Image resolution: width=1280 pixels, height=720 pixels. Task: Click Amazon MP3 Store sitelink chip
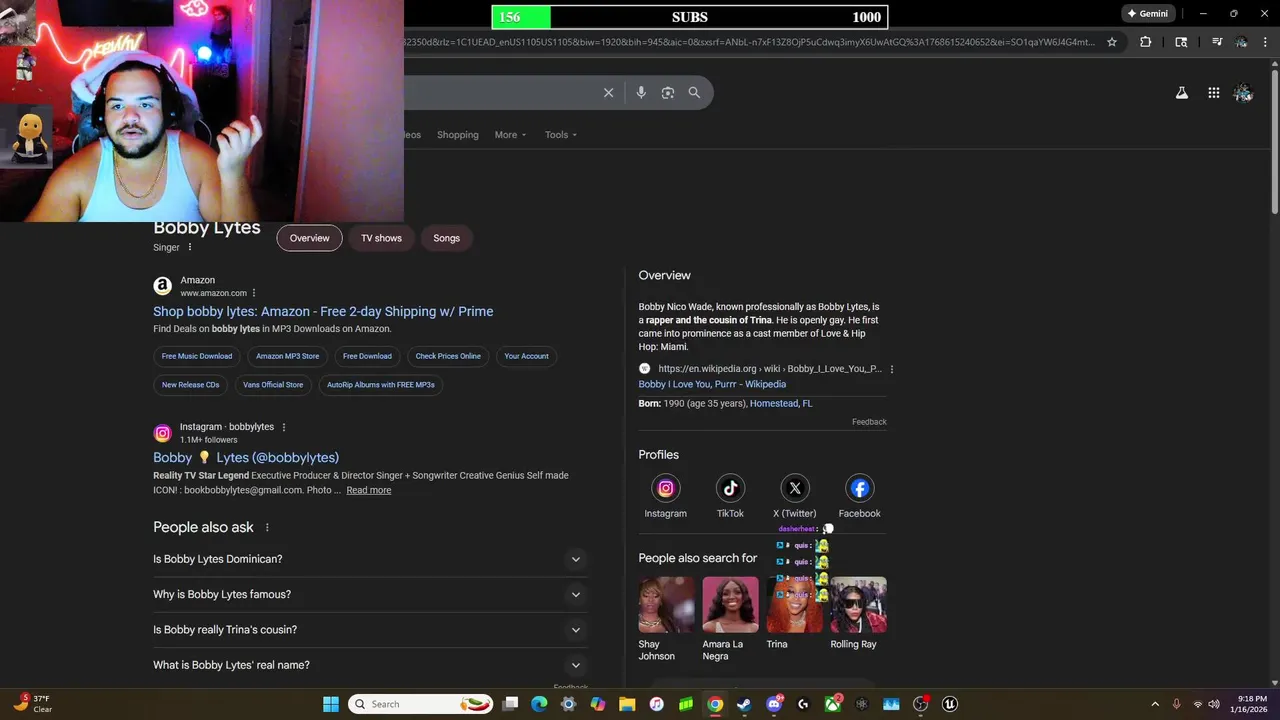pos(287,356)
